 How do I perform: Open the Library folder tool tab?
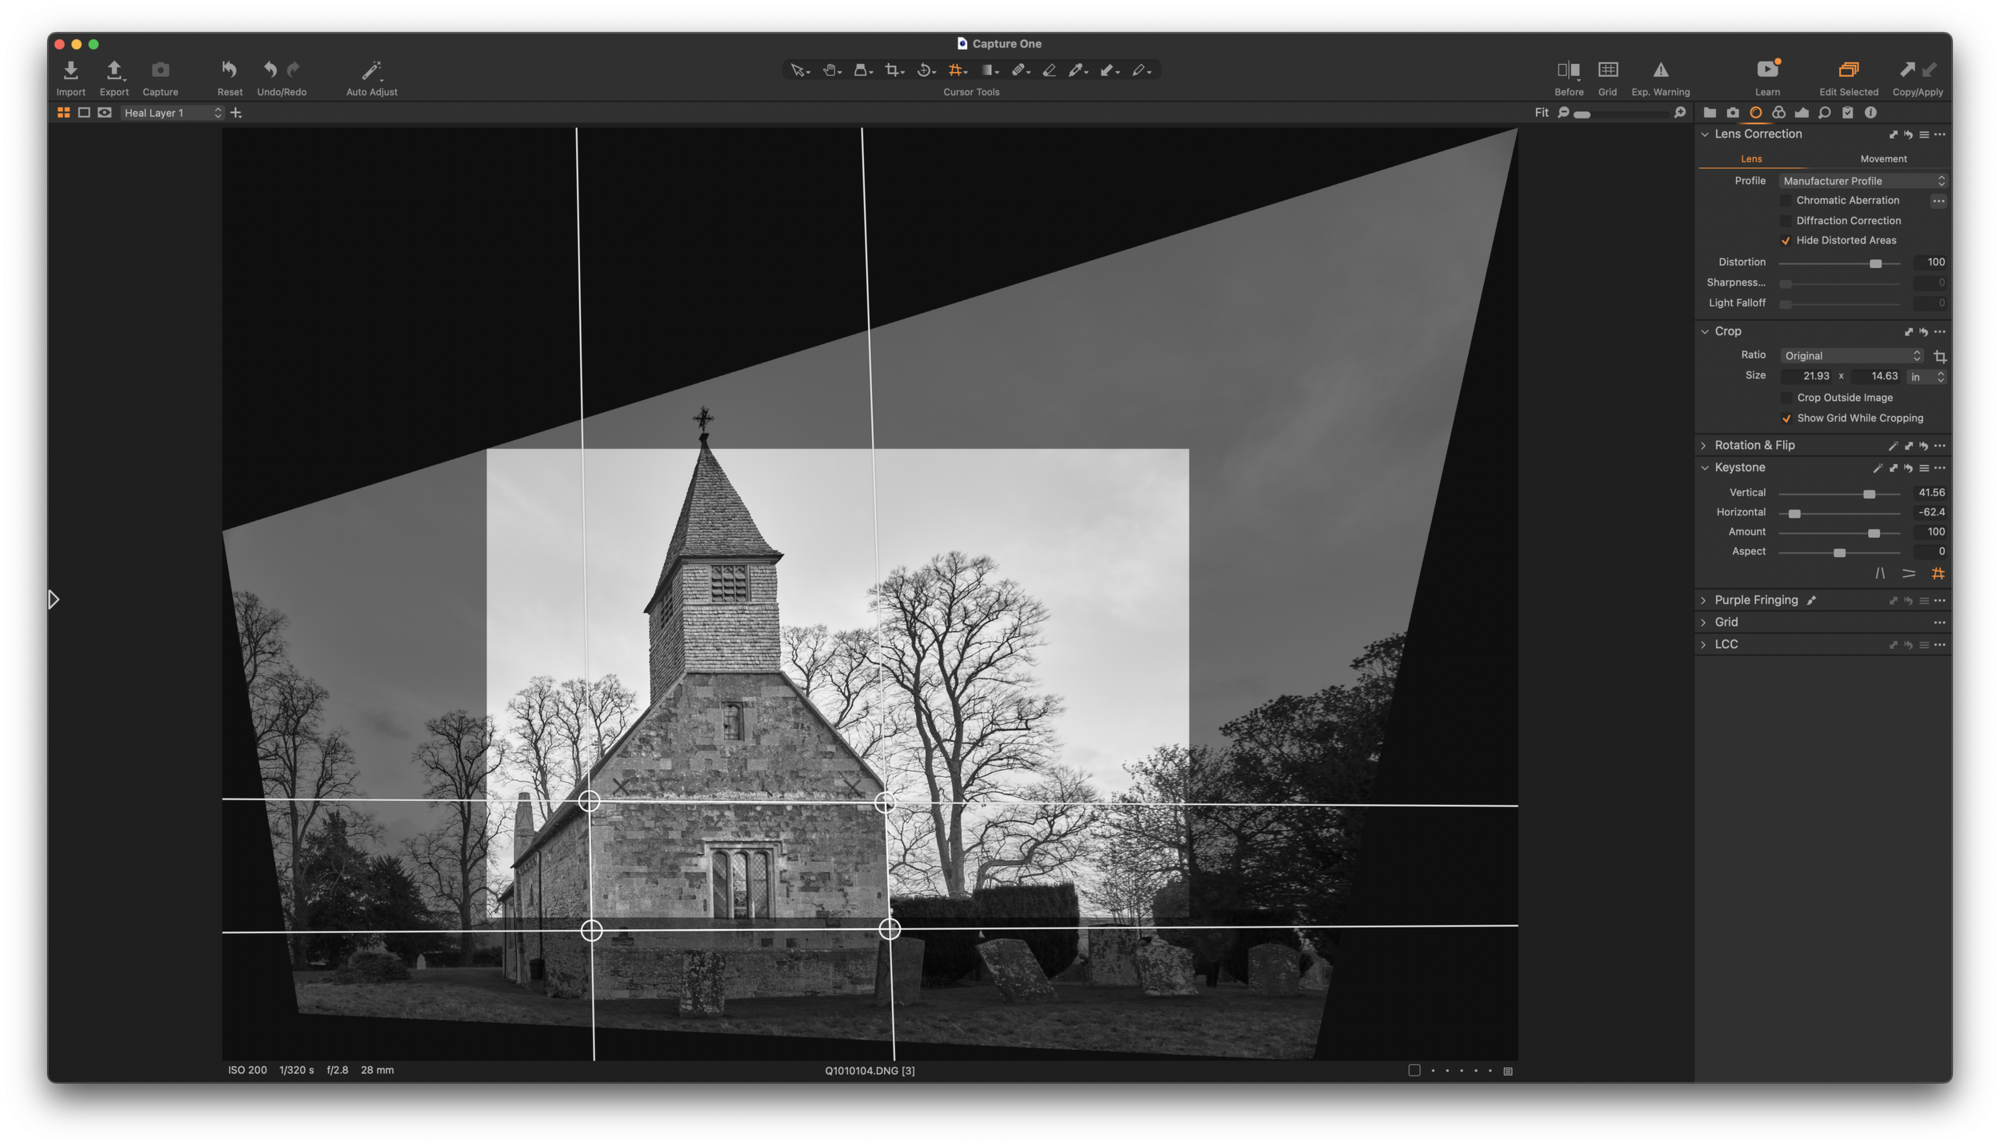click(x=1709, y=113)
